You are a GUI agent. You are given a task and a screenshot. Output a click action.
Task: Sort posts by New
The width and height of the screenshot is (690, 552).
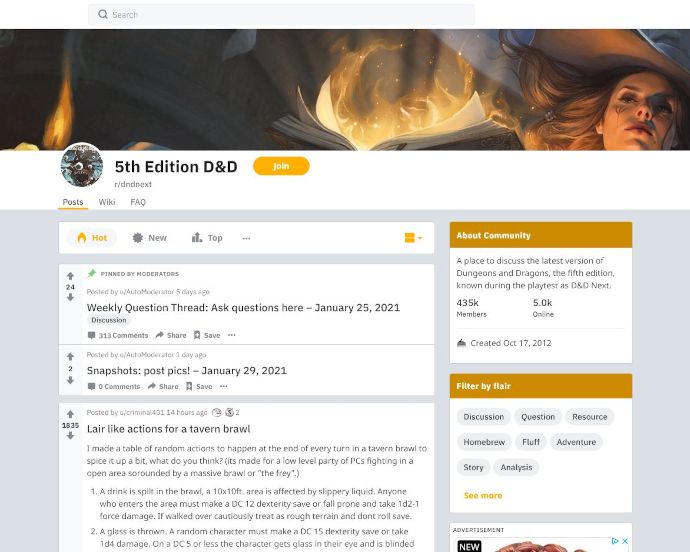150,238
